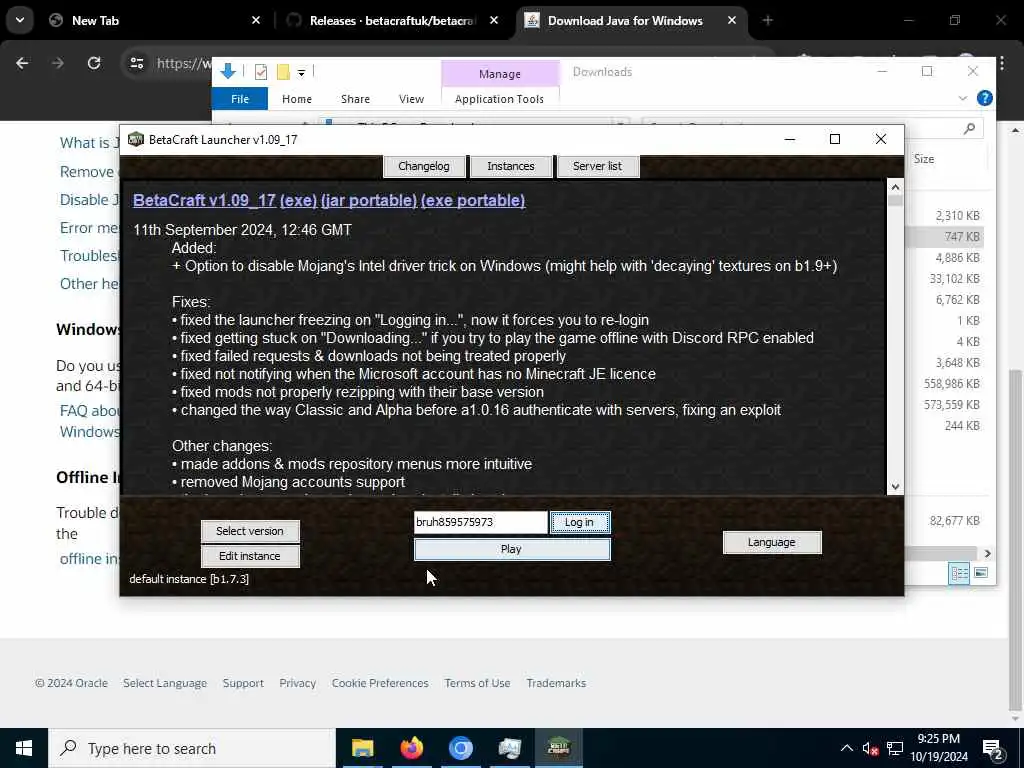Open the File menu in Explorer

(x=240, y=99)
